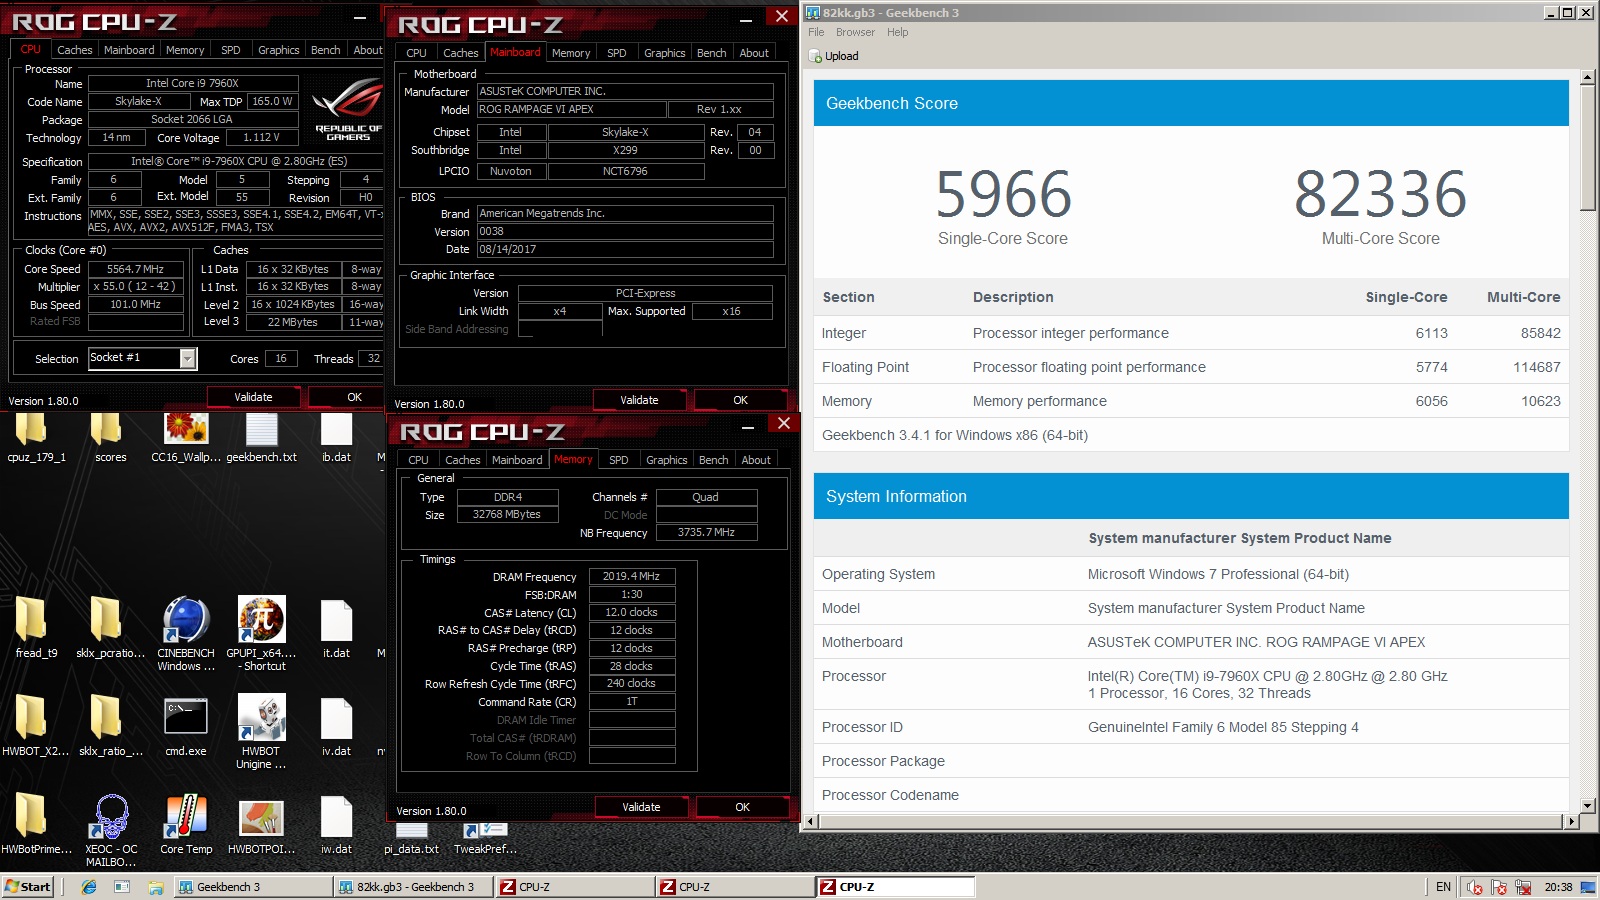Screen dimensions: 1600x900
Task: Switch to 82kk.gb3 - Geekbench 3 taskbar item
Action: [x=412, y=887]
